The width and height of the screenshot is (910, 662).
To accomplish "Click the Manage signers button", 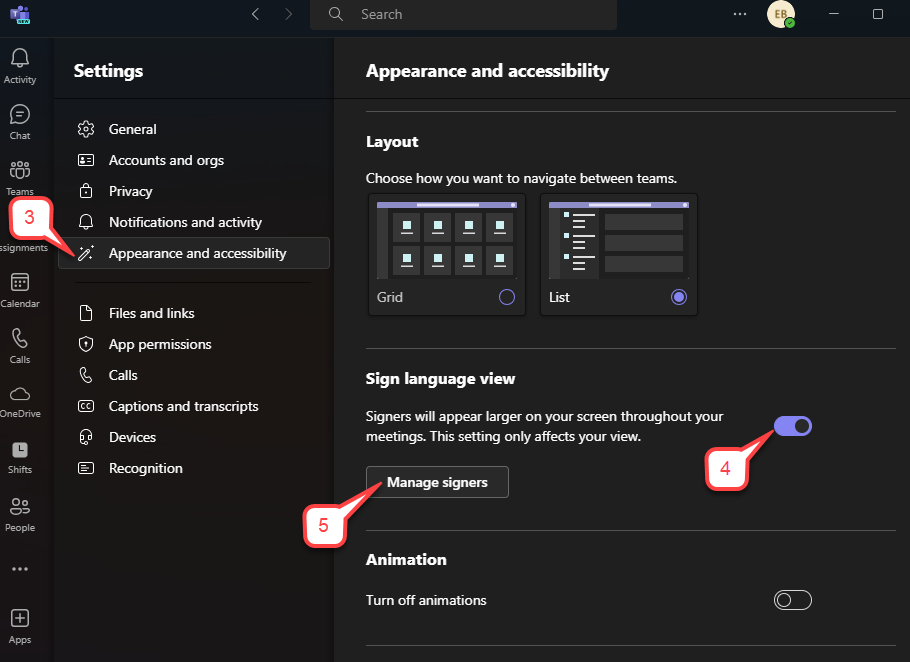I will (437, 481).
